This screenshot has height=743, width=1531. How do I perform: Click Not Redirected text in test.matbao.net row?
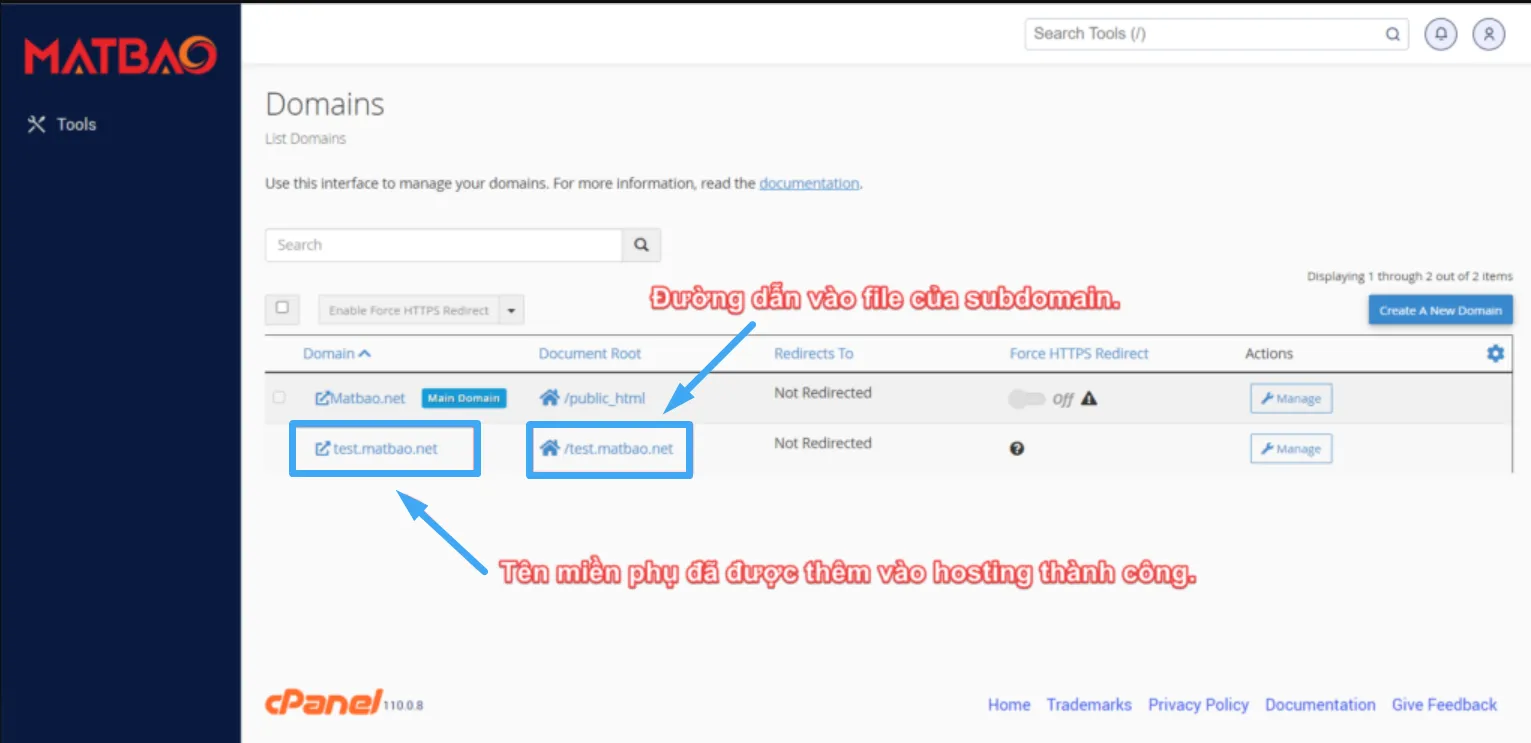tap(823, 443)
